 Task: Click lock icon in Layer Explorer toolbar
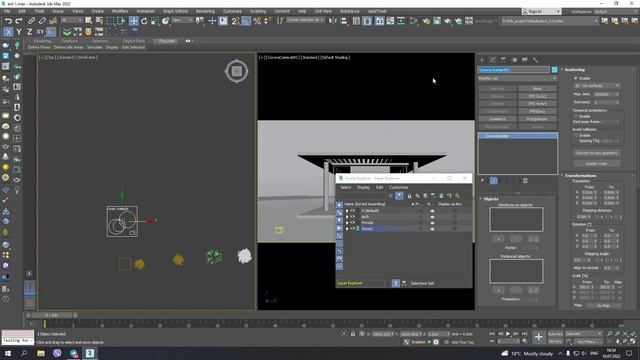point(409,196)
